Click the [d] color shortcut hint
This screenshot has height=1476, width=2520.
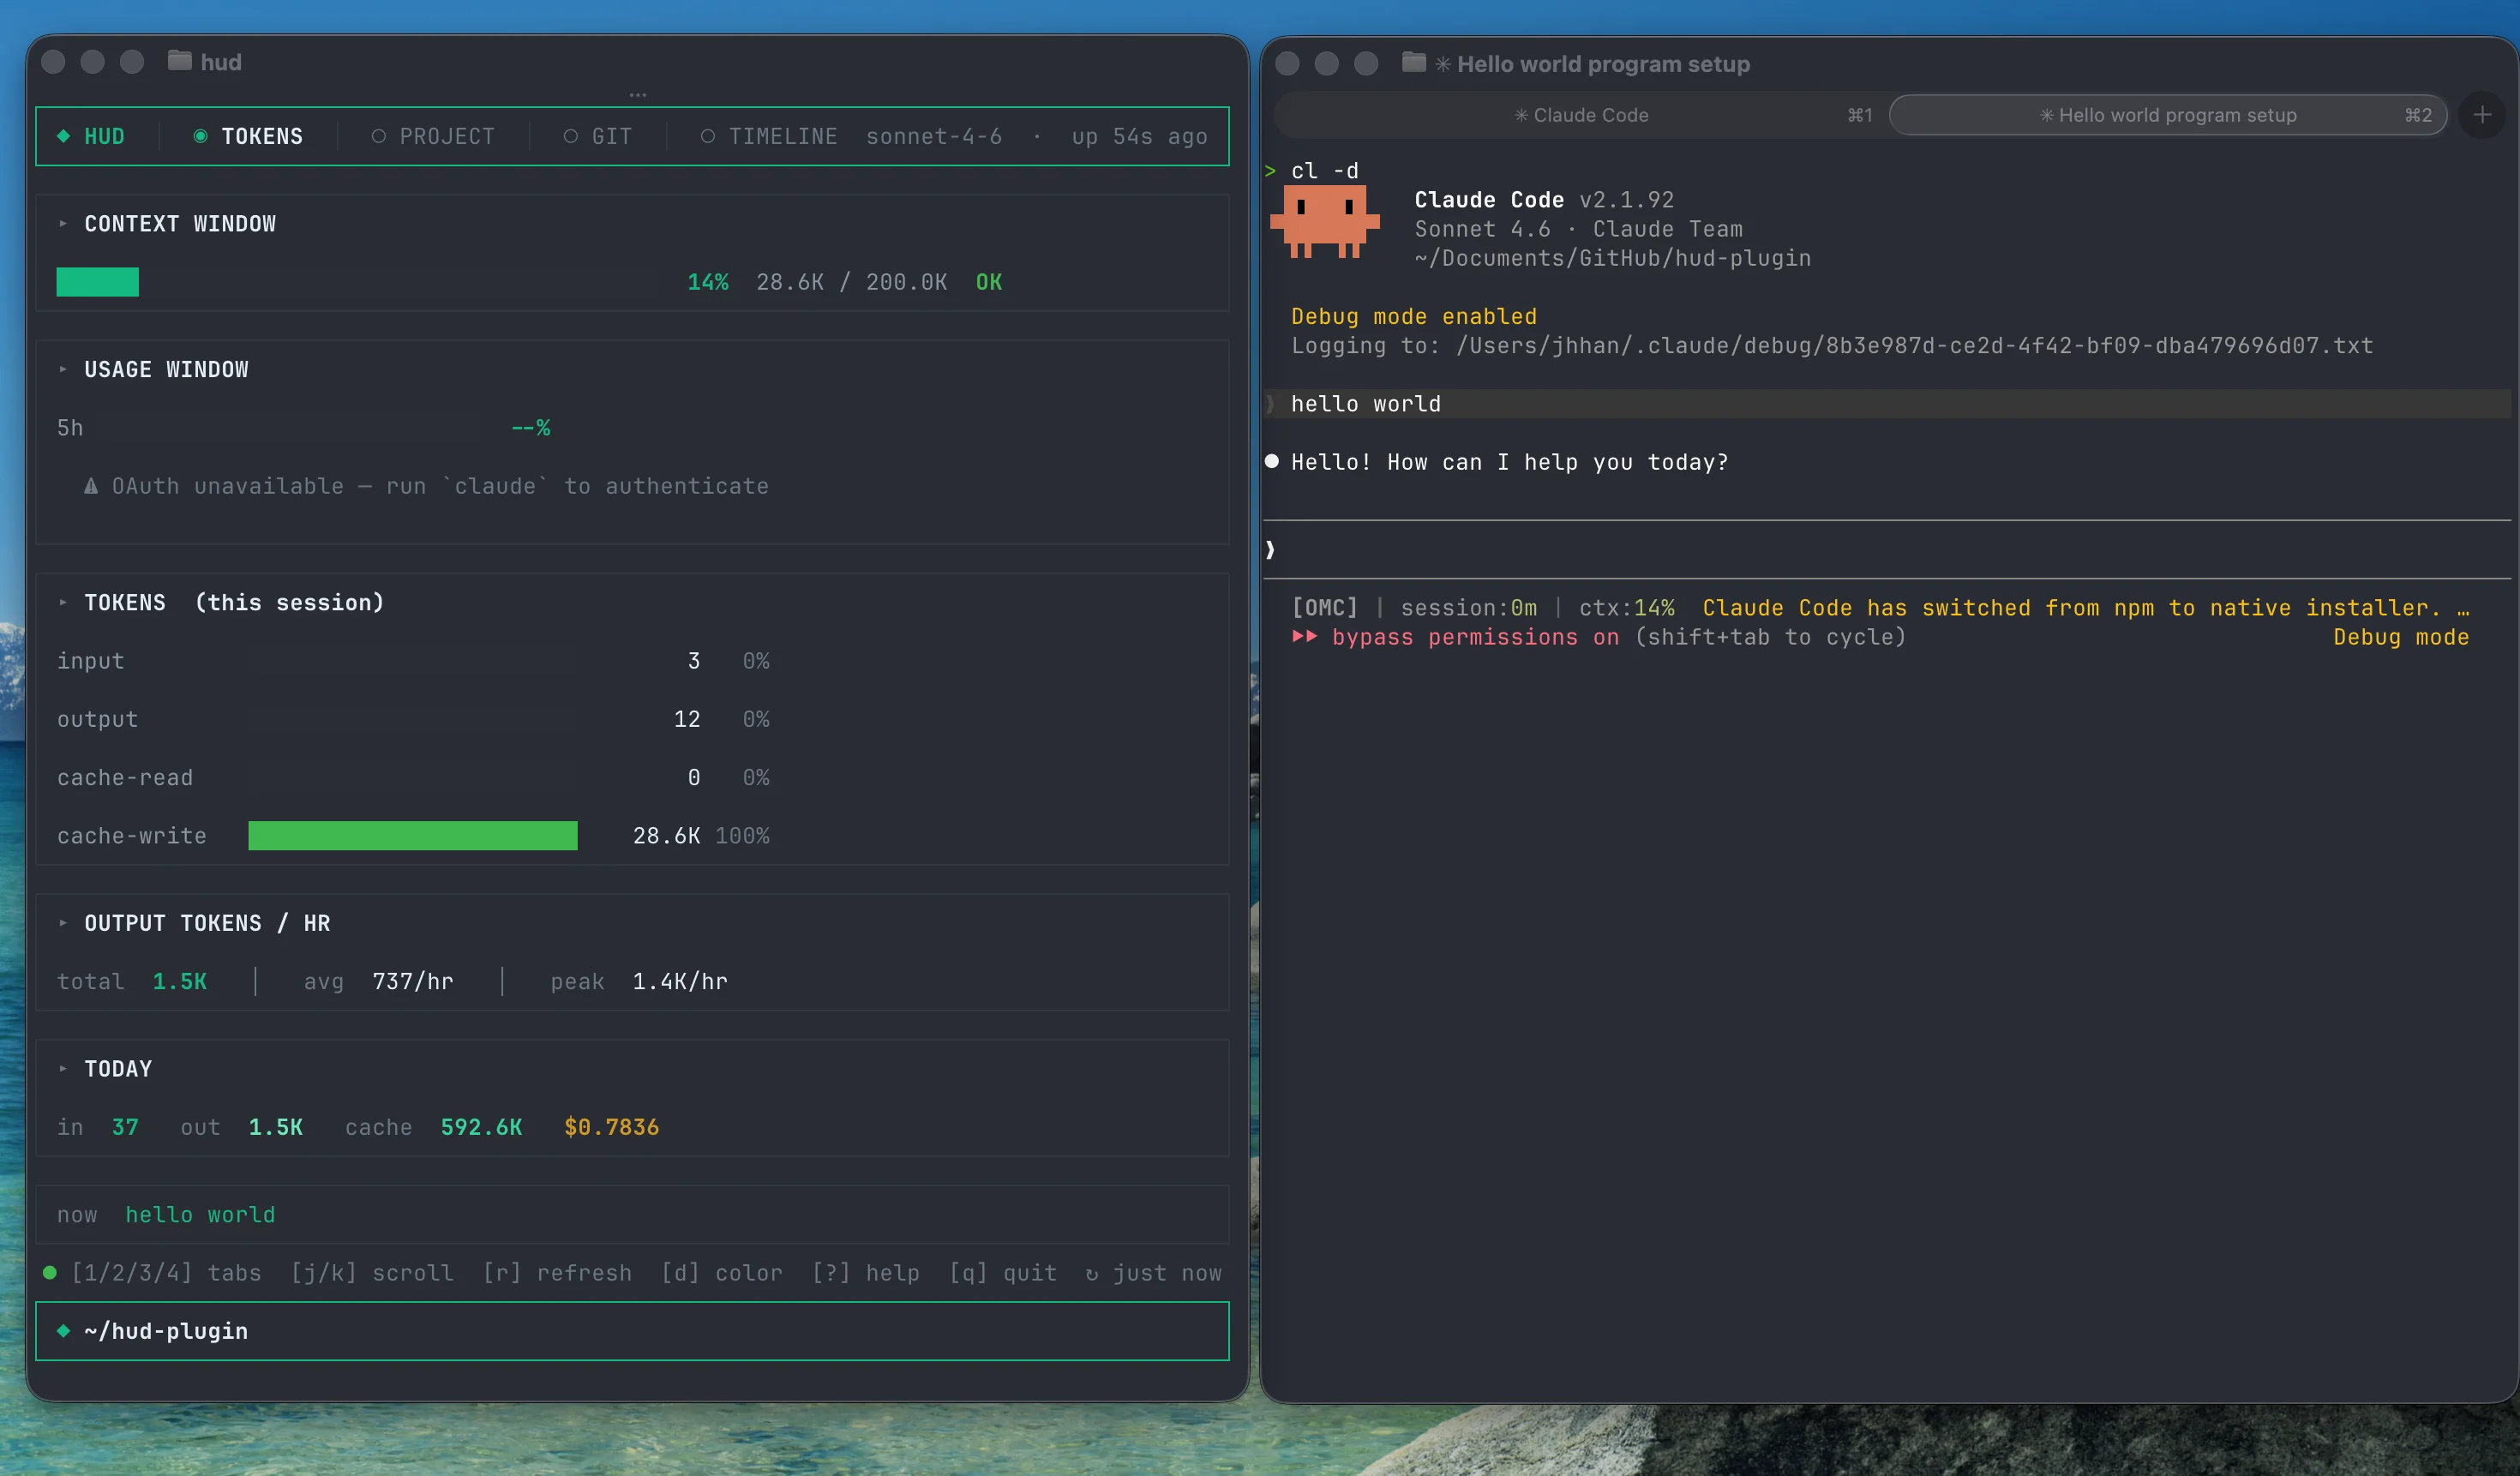click(722, 1273)
